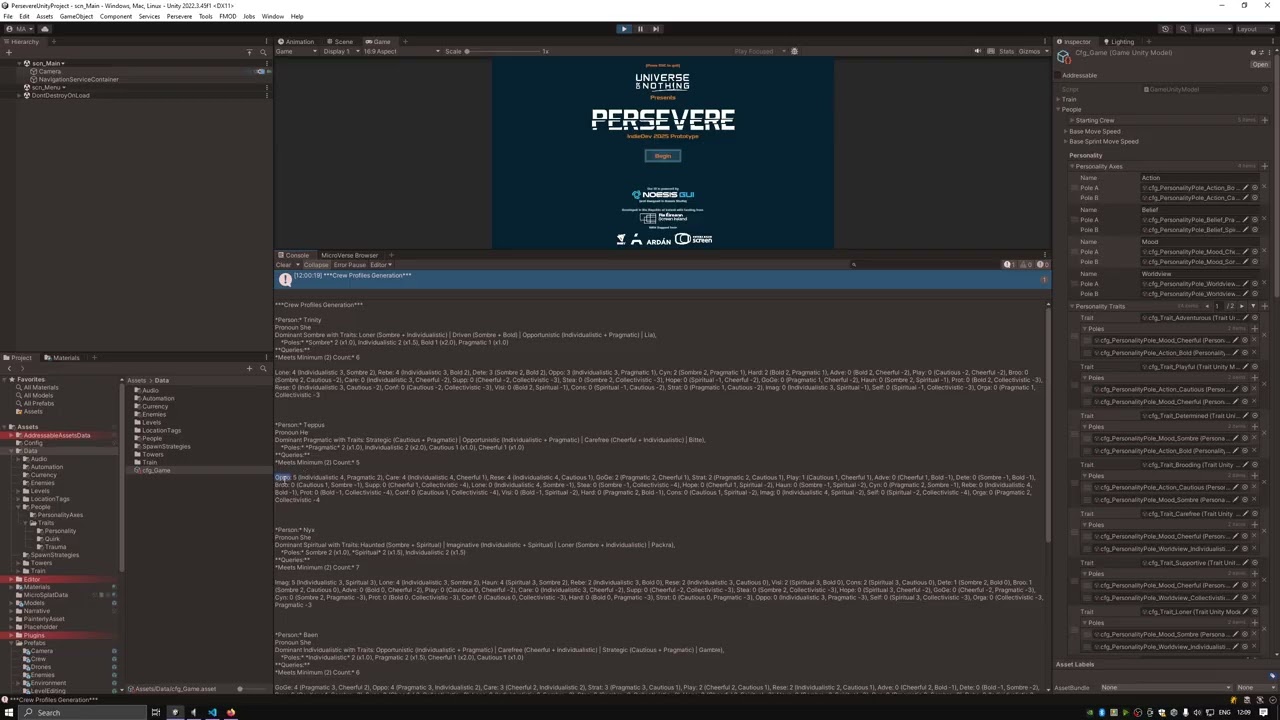1280x720 pixels.
Task: Open the Window menu
Action: [272, 16]
